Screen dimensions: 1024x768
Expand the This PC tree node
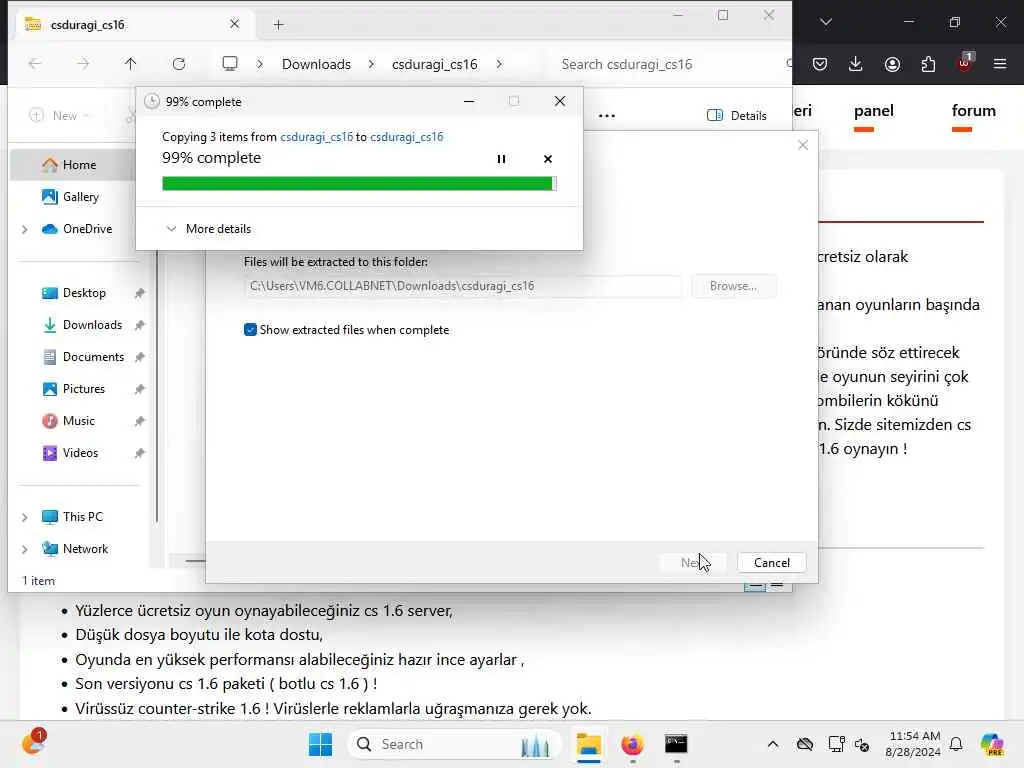pos(25,517)
